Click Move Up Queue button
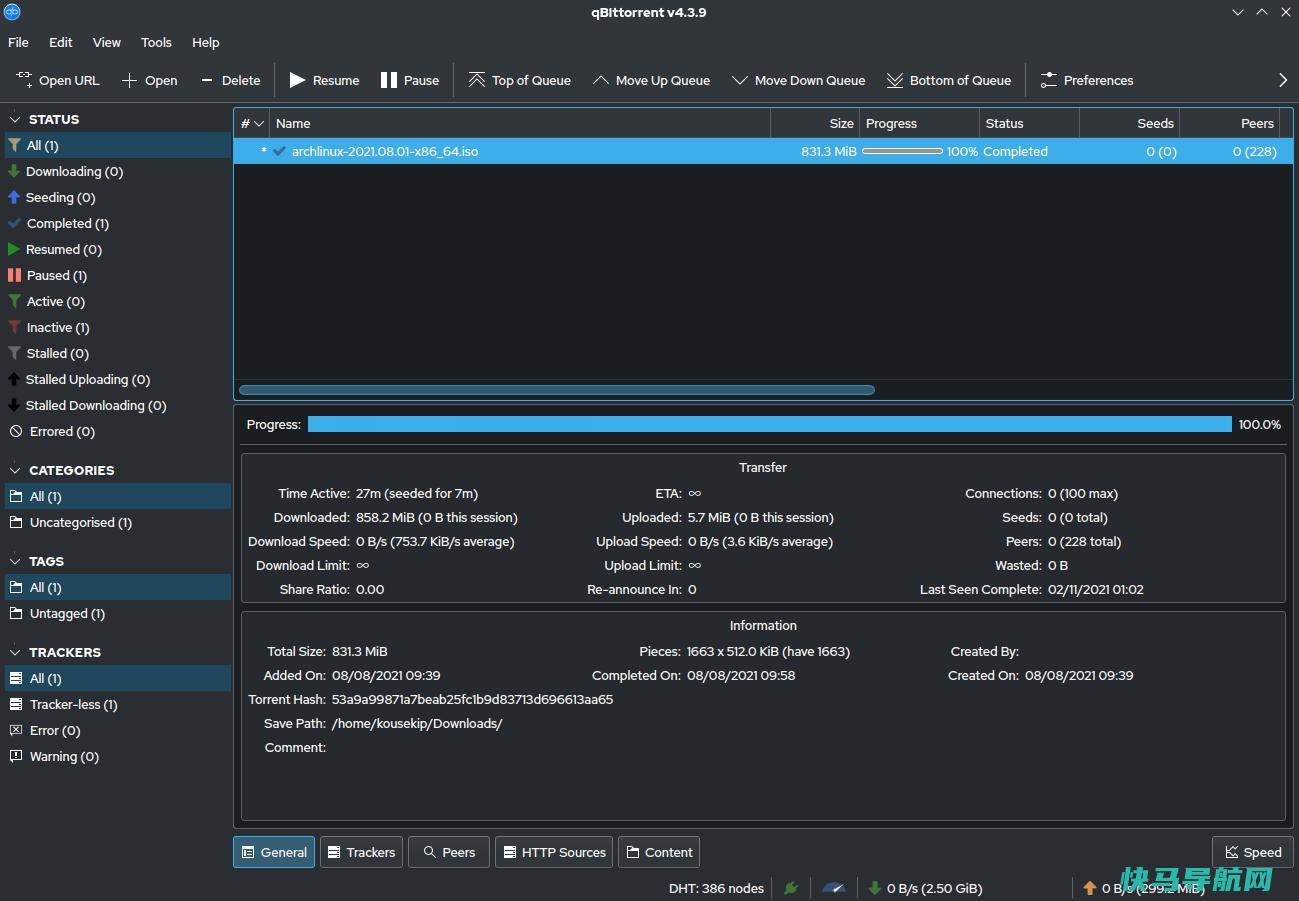Screen dimensions: 1299x901 pos(651,80)
